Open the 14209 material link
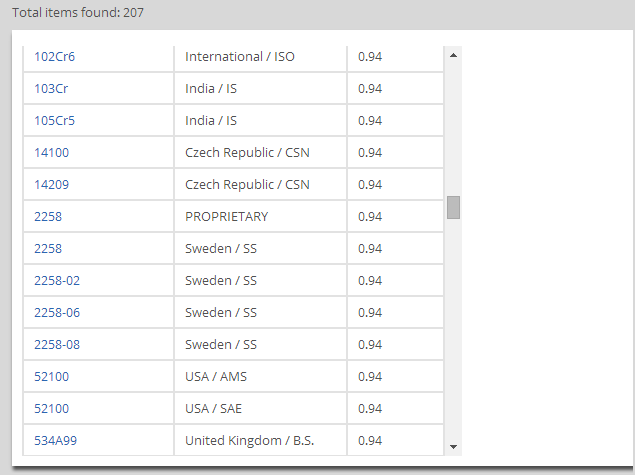This screenshot has height=475, width=635. pyautogui.click(x=51, y=185)
